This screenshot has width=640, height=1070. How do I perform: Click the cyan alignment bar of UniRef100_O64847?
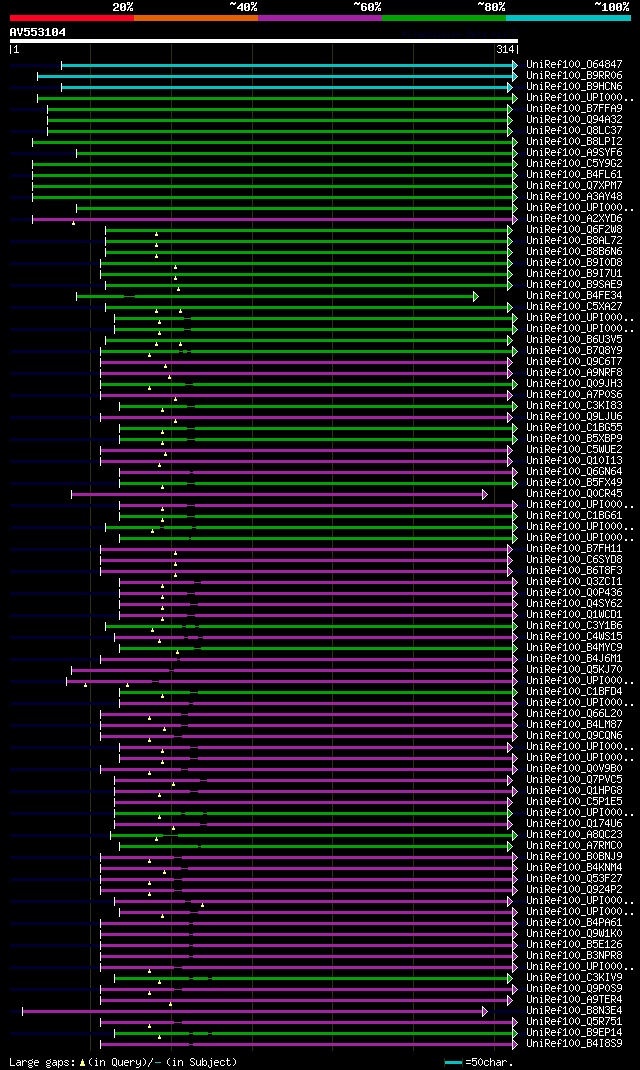coord(287,66)
